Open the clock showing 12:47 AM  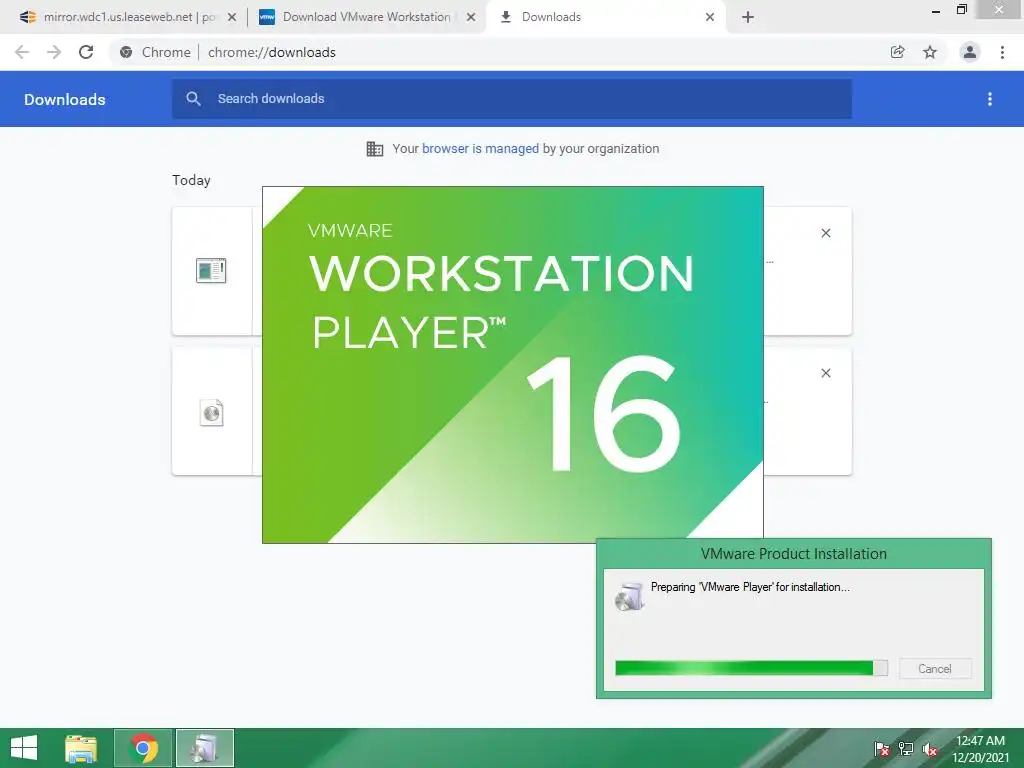pyautogui.click(x=980, y=749)
